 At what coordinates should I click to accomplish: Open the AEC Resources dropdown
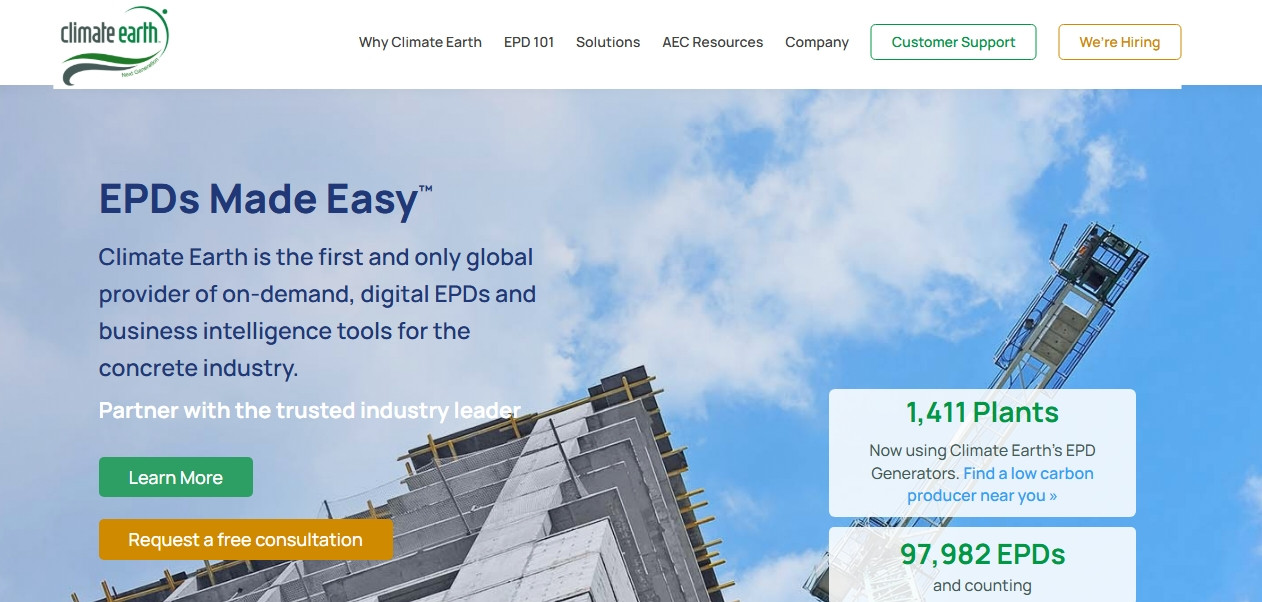pyautogui.click(x=712, y=42)
